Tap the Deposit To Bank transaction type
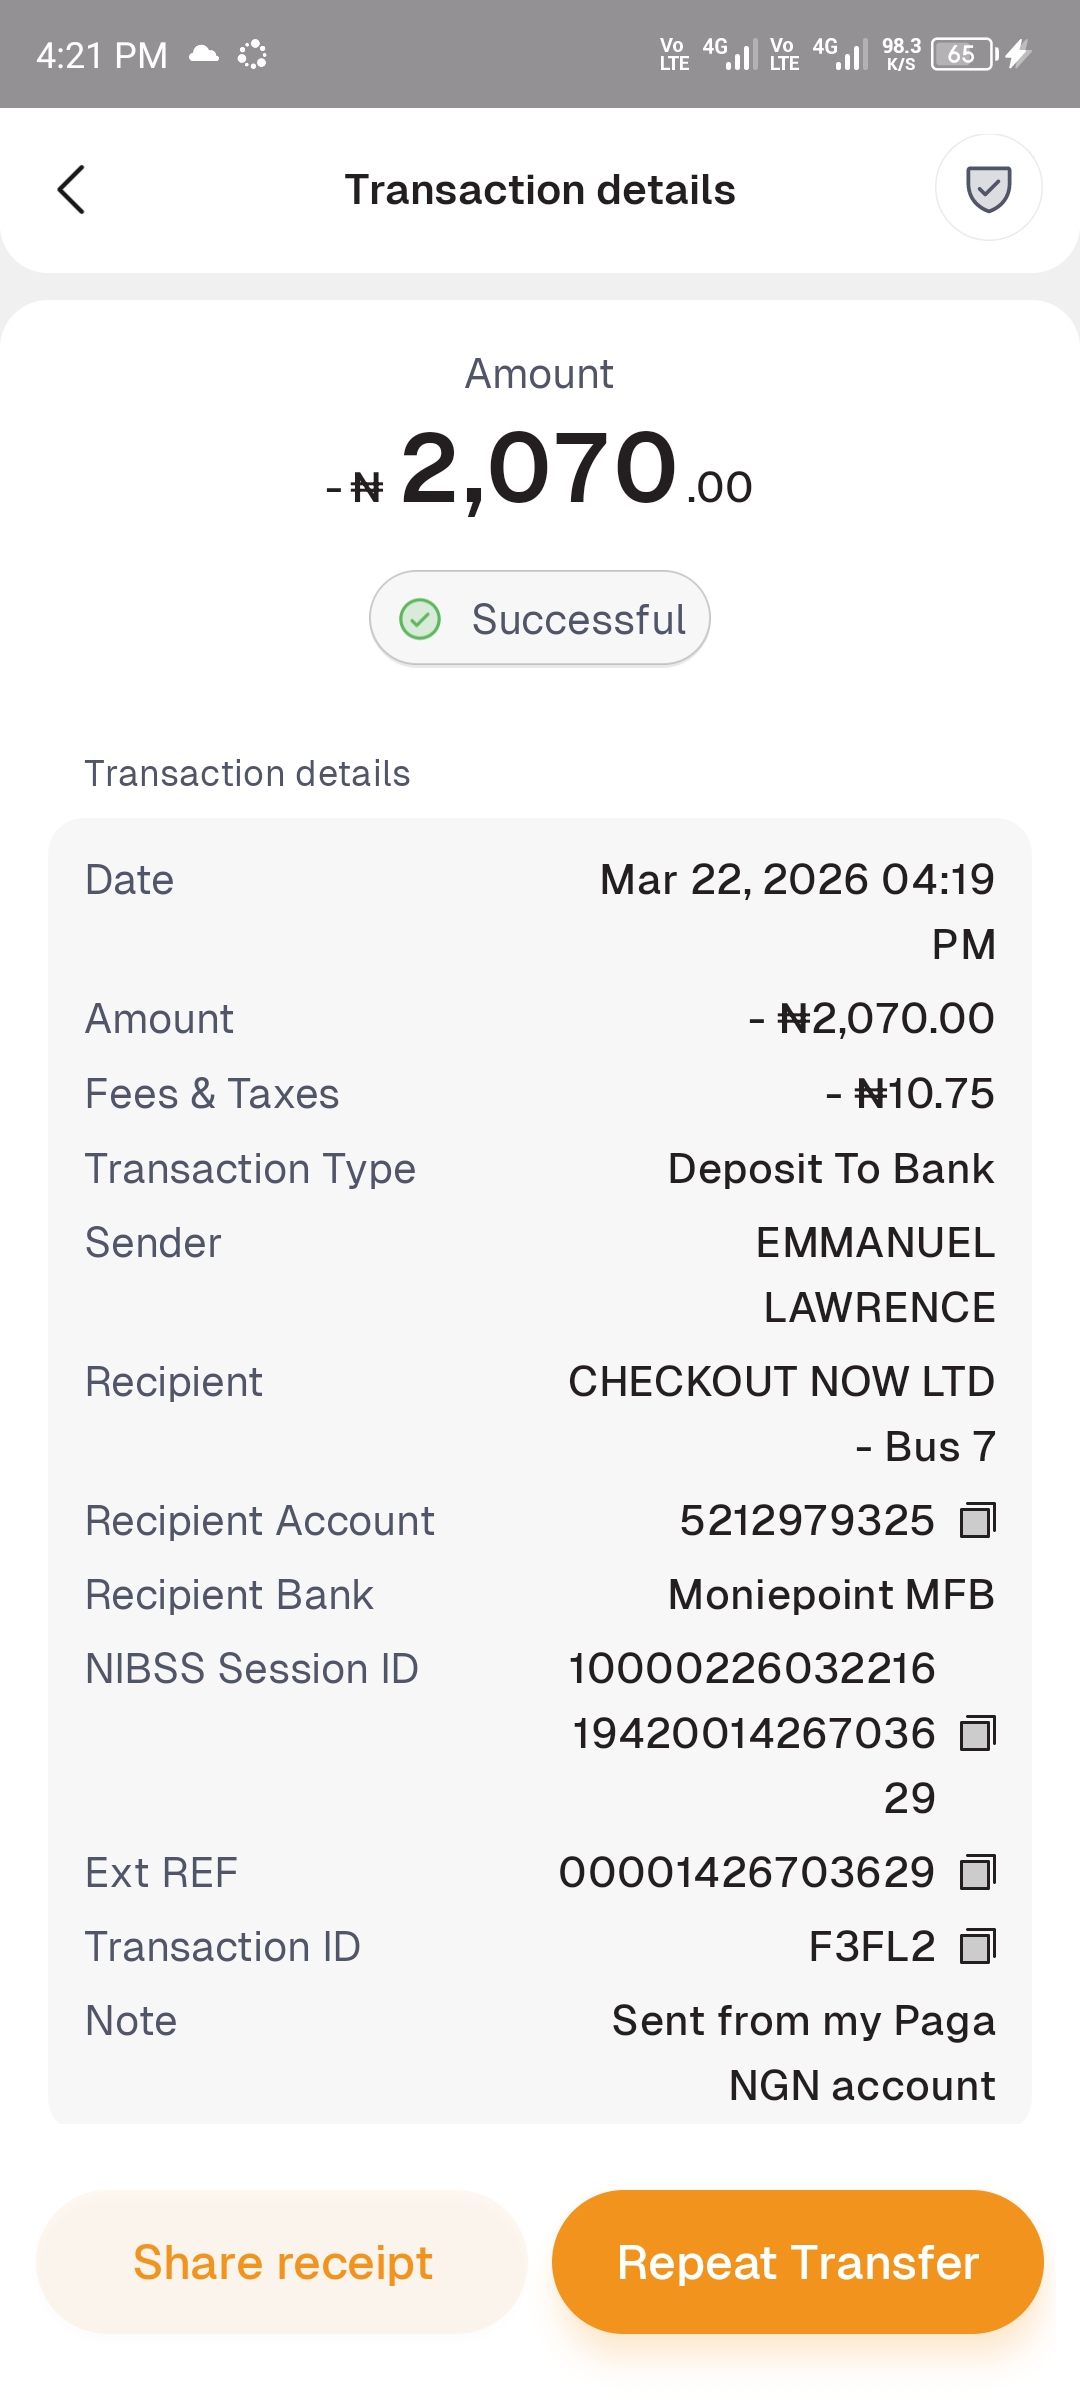The width and height of the screenshot is (1080, 2400). pyautogui.click(x=831, y=1169)
